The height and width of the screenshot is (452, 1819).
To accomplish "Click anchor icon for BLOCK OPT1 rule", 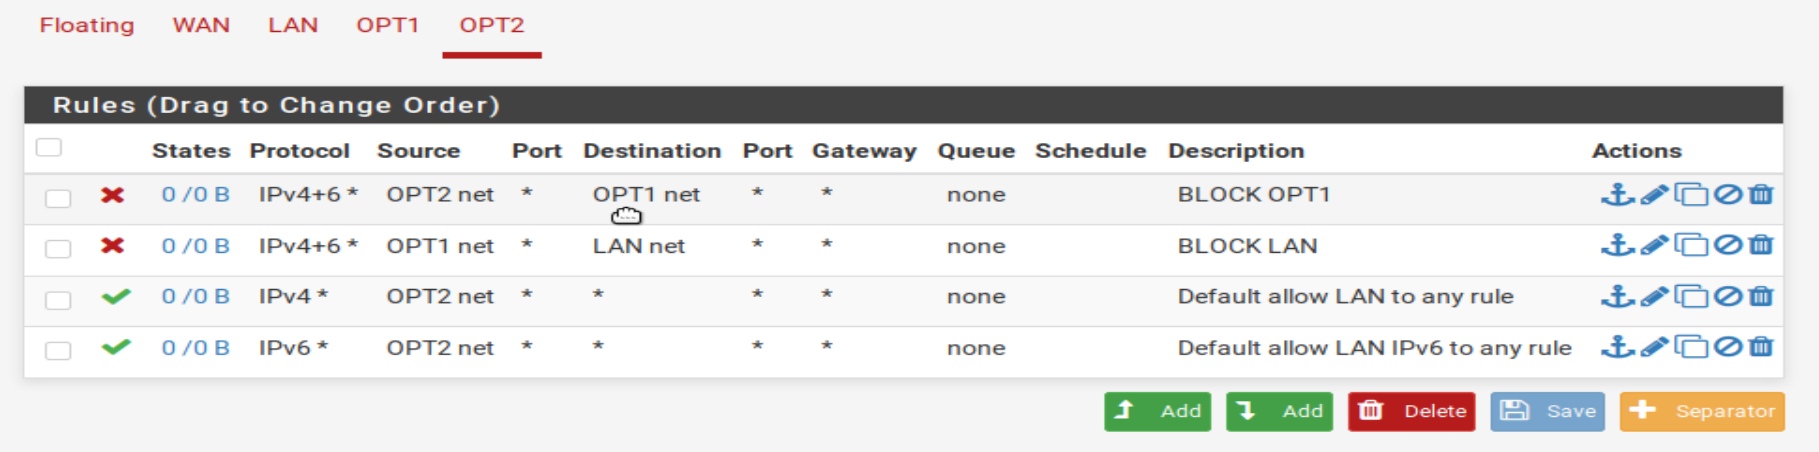I will pyautogui.click(x=1617, y=194).
